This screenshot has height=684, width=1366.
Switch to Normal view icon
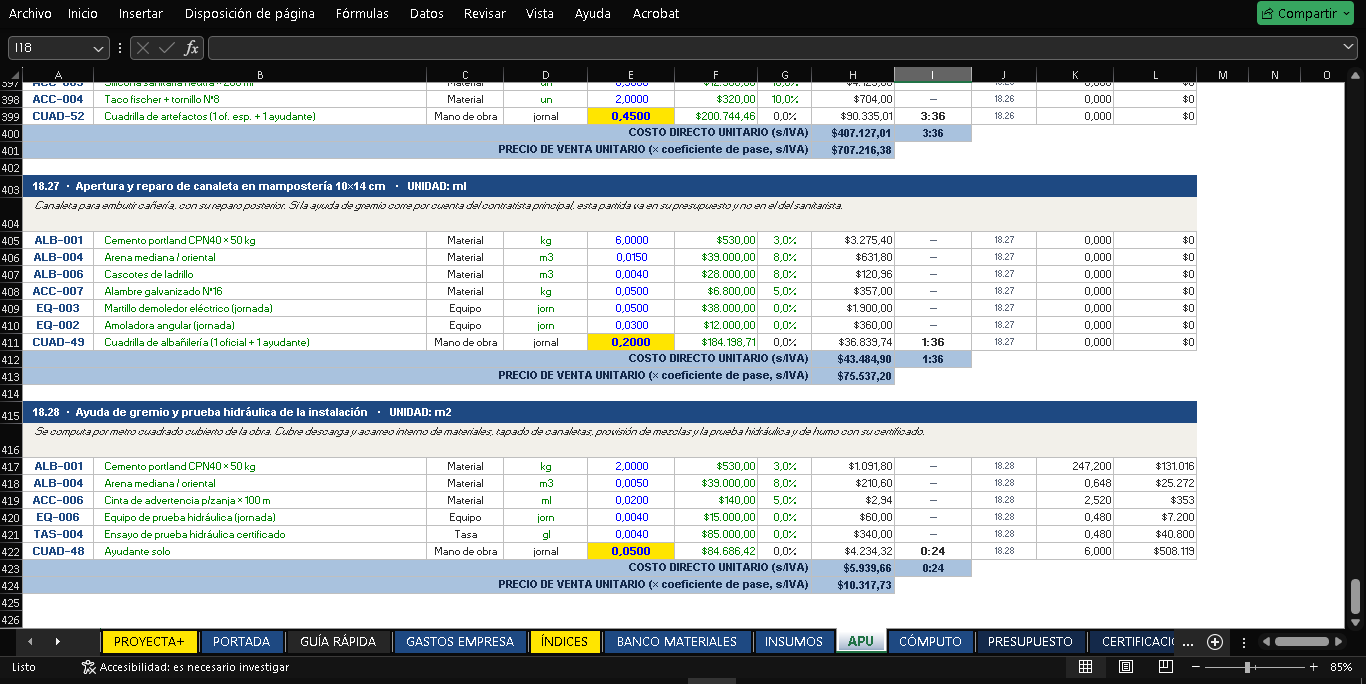point(1086,667)
